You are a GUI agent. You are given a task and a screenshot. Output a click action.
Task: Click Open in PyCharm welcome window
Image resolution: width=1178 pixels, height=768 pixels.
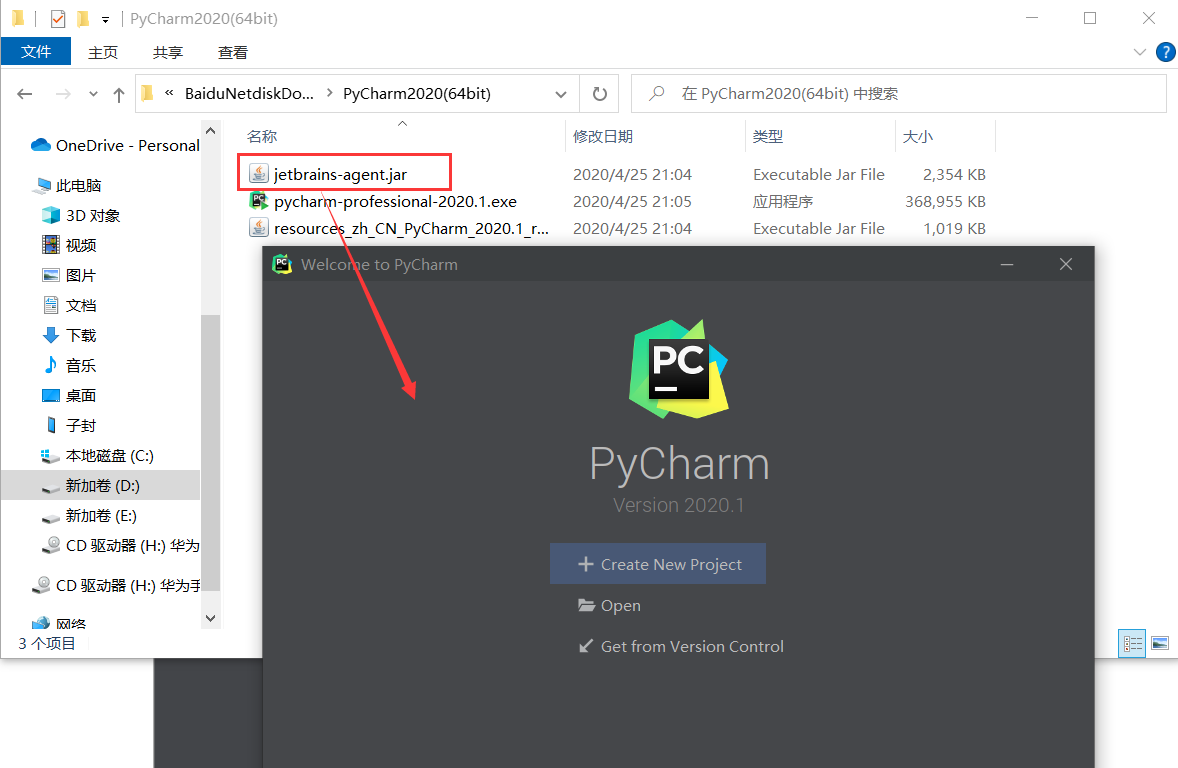609,606
